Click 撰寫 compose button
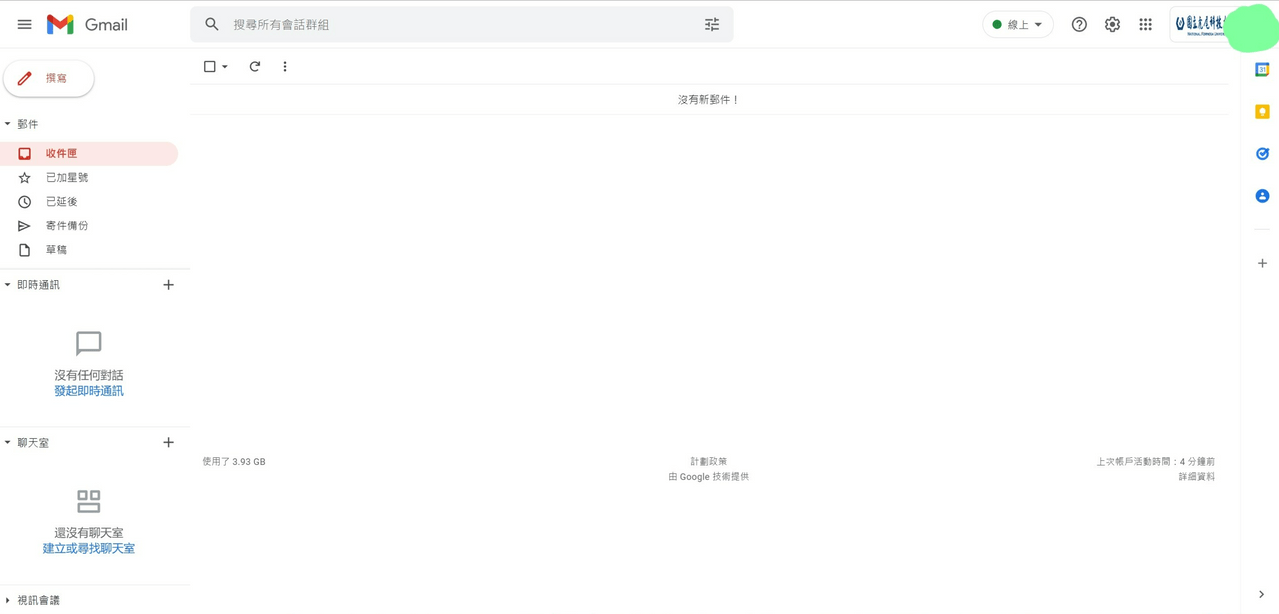Viewport: 1279px width, 614px height. (x=49, y=78)
